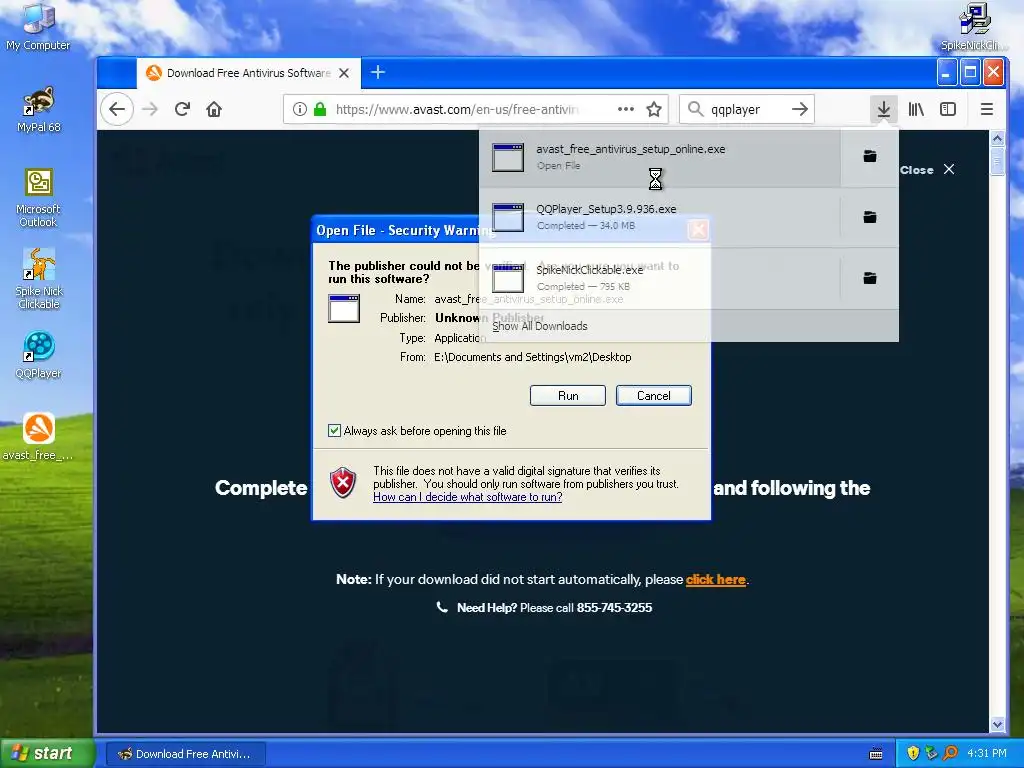
Task: Click the phone number 855-745-3255
Action: (x=614, y=608)
